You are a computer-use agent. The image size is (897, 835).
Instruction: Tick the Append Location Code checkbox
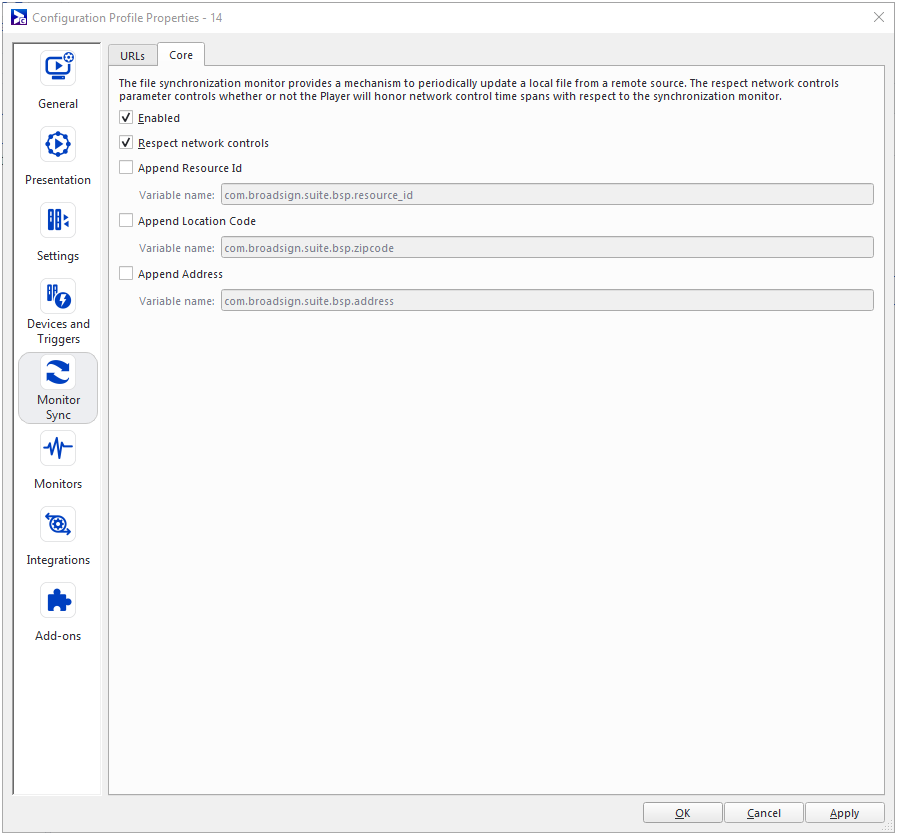126,221
